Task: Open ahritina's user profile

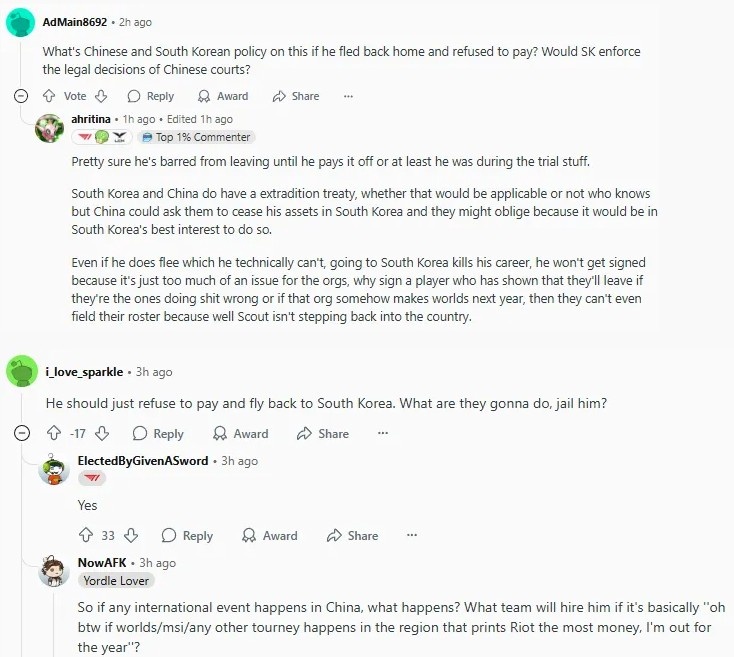Action: click(97, 119)
